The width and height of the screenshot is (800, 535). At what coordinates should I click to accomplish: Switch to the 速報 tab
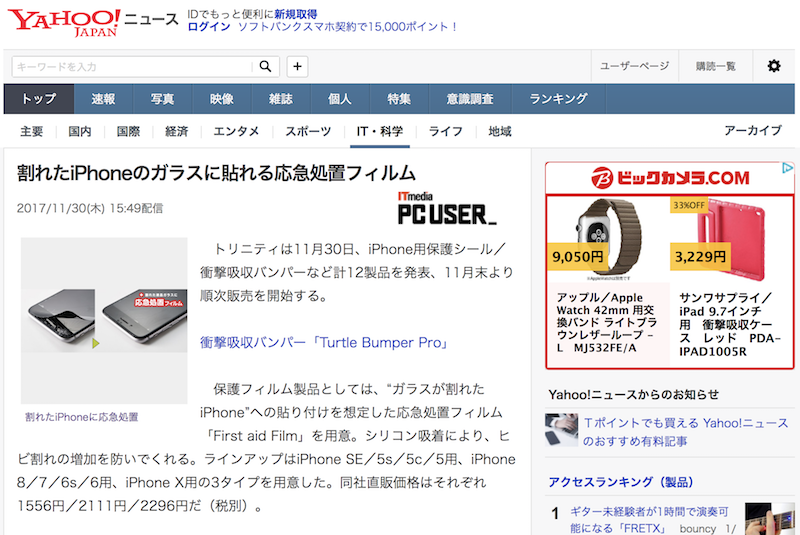[x=103, y=99]
